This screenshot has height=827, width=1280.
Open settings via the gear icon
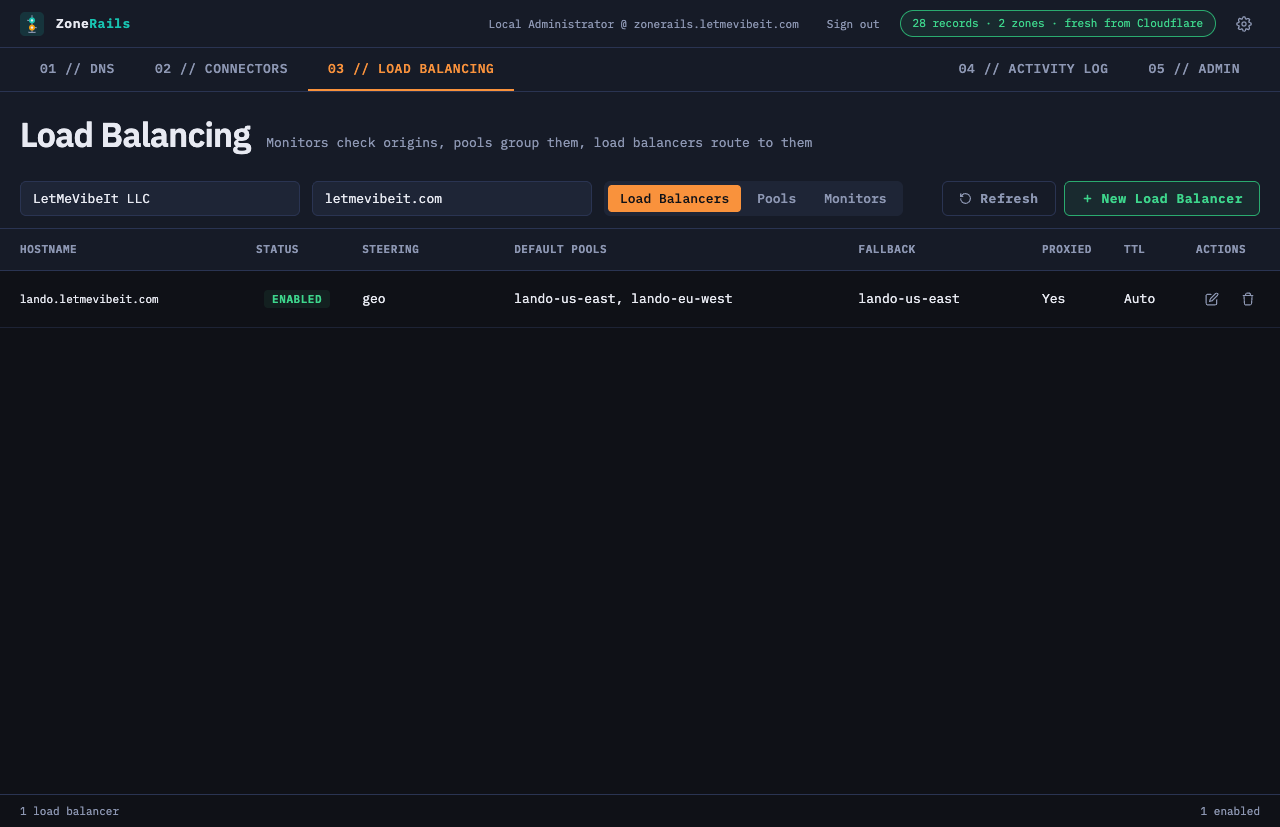tap(1244, 24)
